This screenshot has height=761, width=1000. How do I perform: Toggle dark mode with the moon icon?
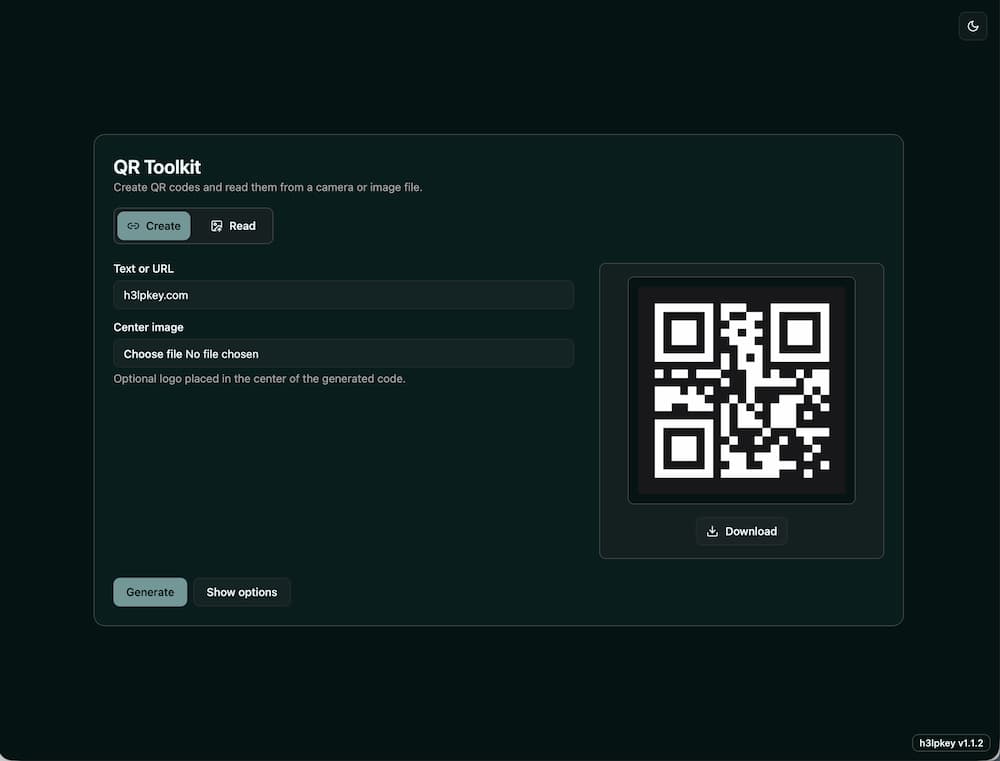(973, 26)
